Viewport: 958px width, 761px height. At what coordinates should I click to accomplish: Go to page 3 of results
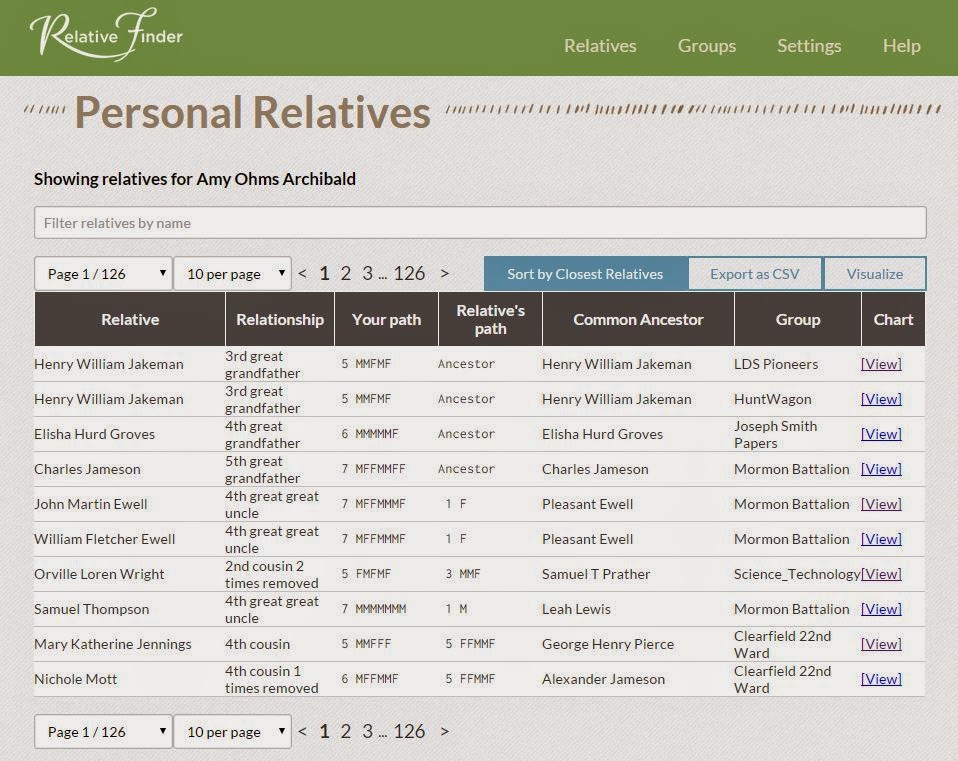click(367, 272)
